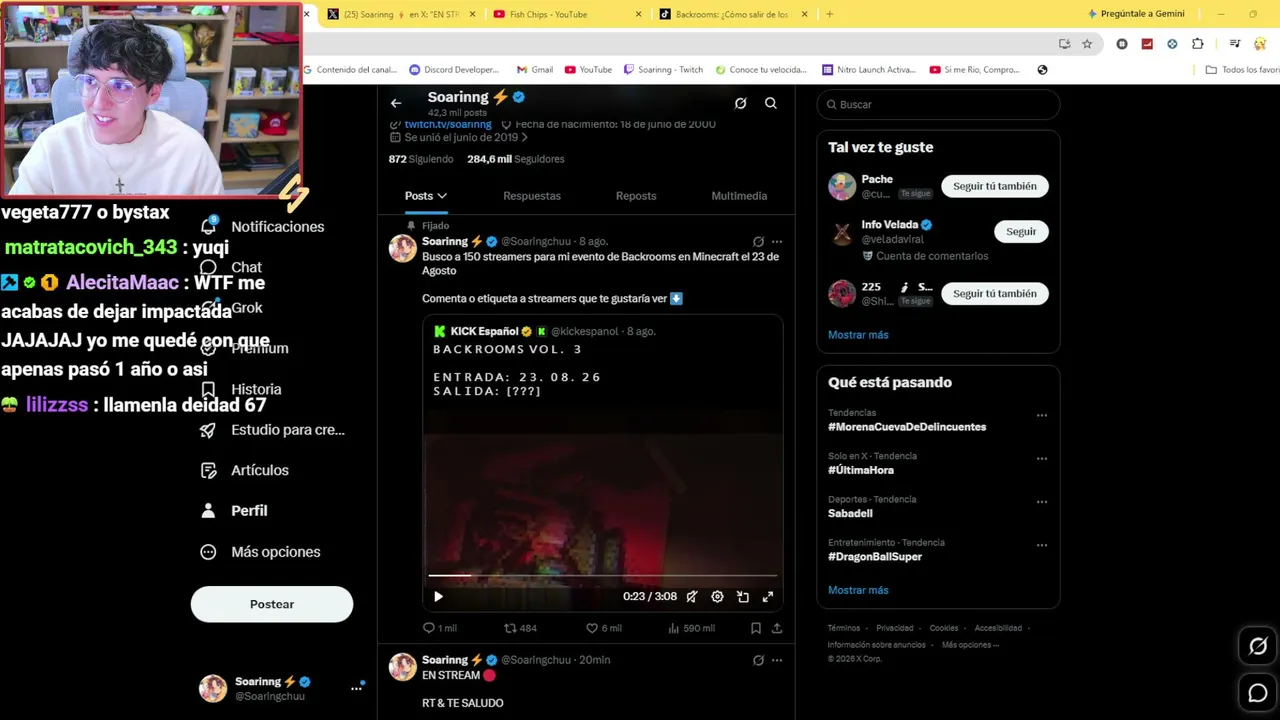Close the Fish Chips YouTube tab
This screenshot has width=1280, height=720.
[x=638, y=14]
